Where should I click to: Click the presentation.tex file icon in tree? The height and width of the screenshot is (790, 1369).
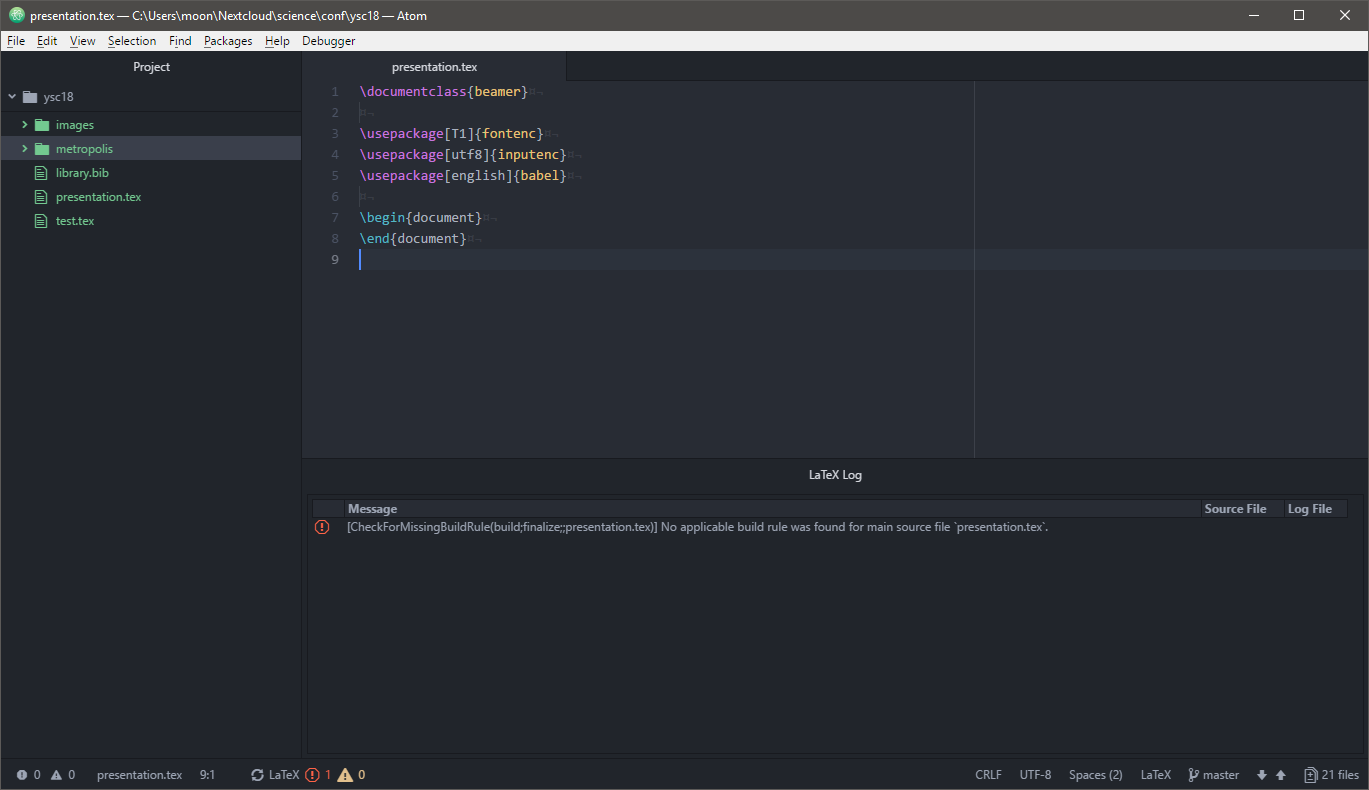[41, 197]
